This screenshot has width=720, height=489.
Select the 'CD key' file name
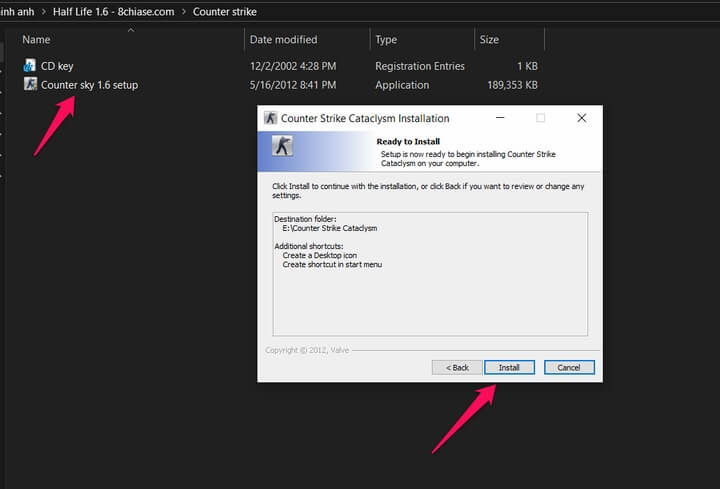click(x=57, y=66)
